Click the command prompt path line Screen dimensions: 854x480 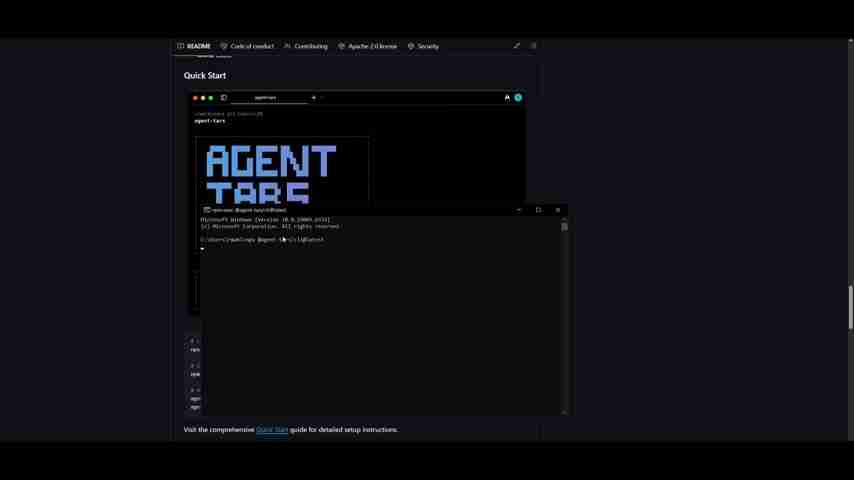tap(262, 239)
